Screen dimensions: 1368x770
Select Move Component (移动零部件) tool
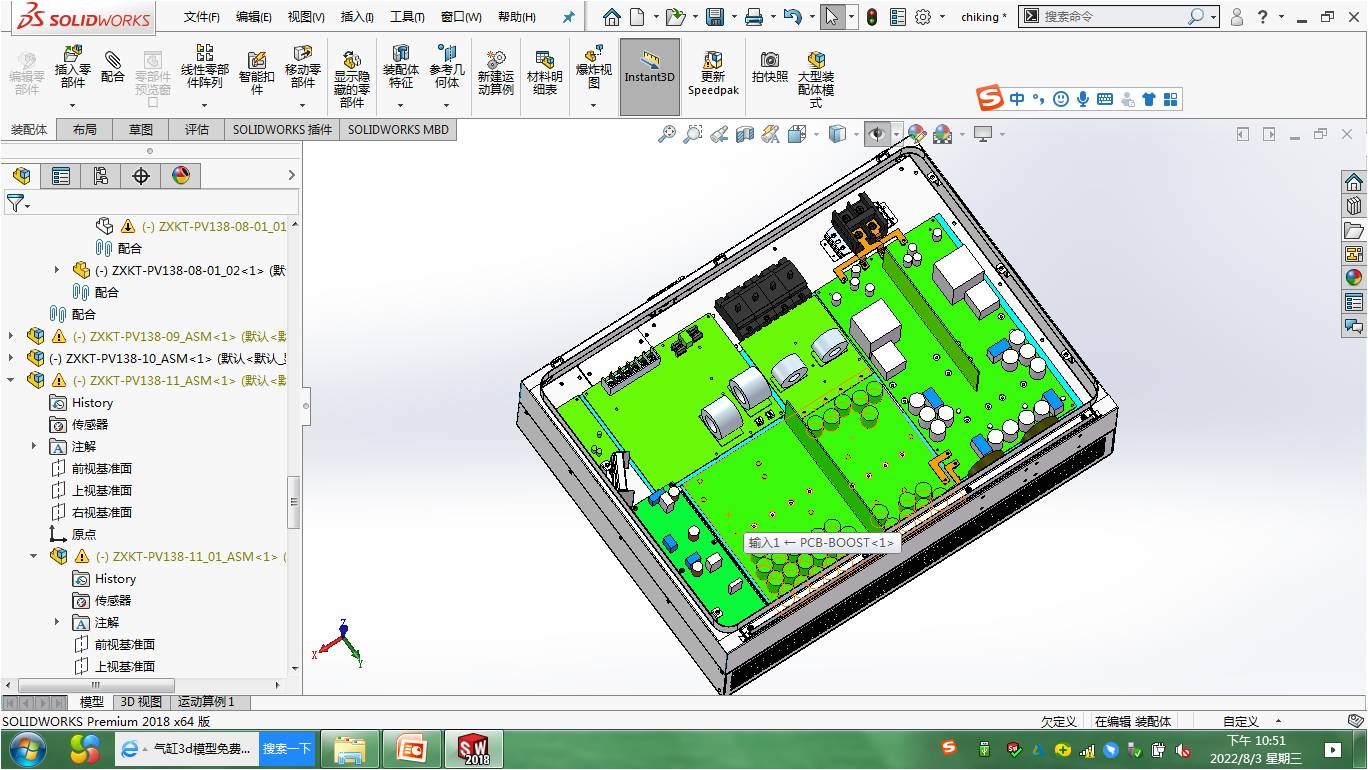(302, 68)
